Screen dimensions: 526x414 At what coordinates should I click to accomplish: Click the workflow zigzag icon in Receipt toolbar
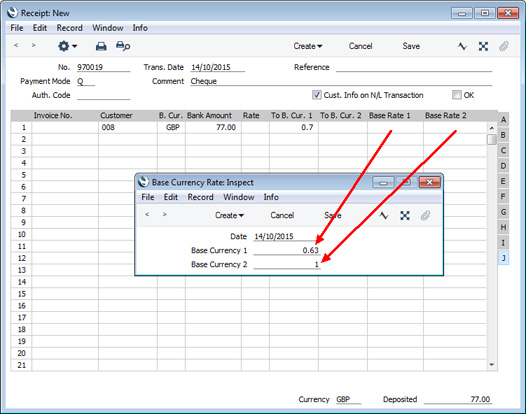pos(462,46)
